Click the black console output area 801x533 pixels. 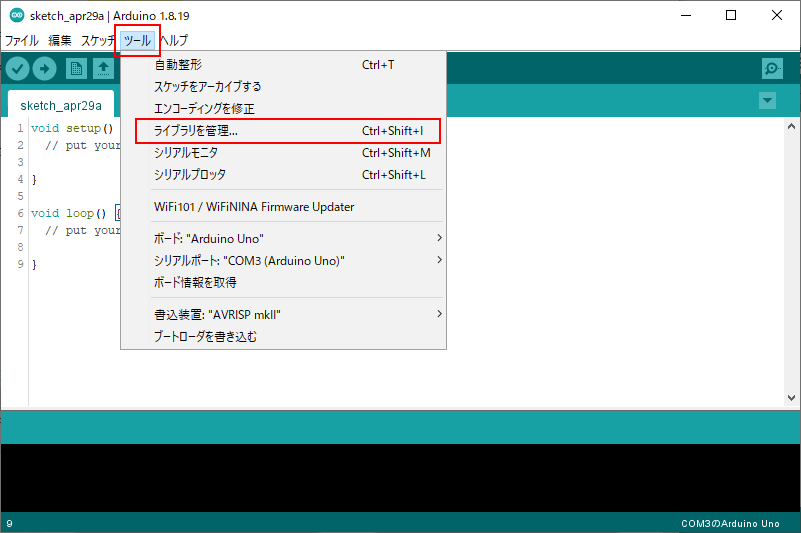click(400, 477)
